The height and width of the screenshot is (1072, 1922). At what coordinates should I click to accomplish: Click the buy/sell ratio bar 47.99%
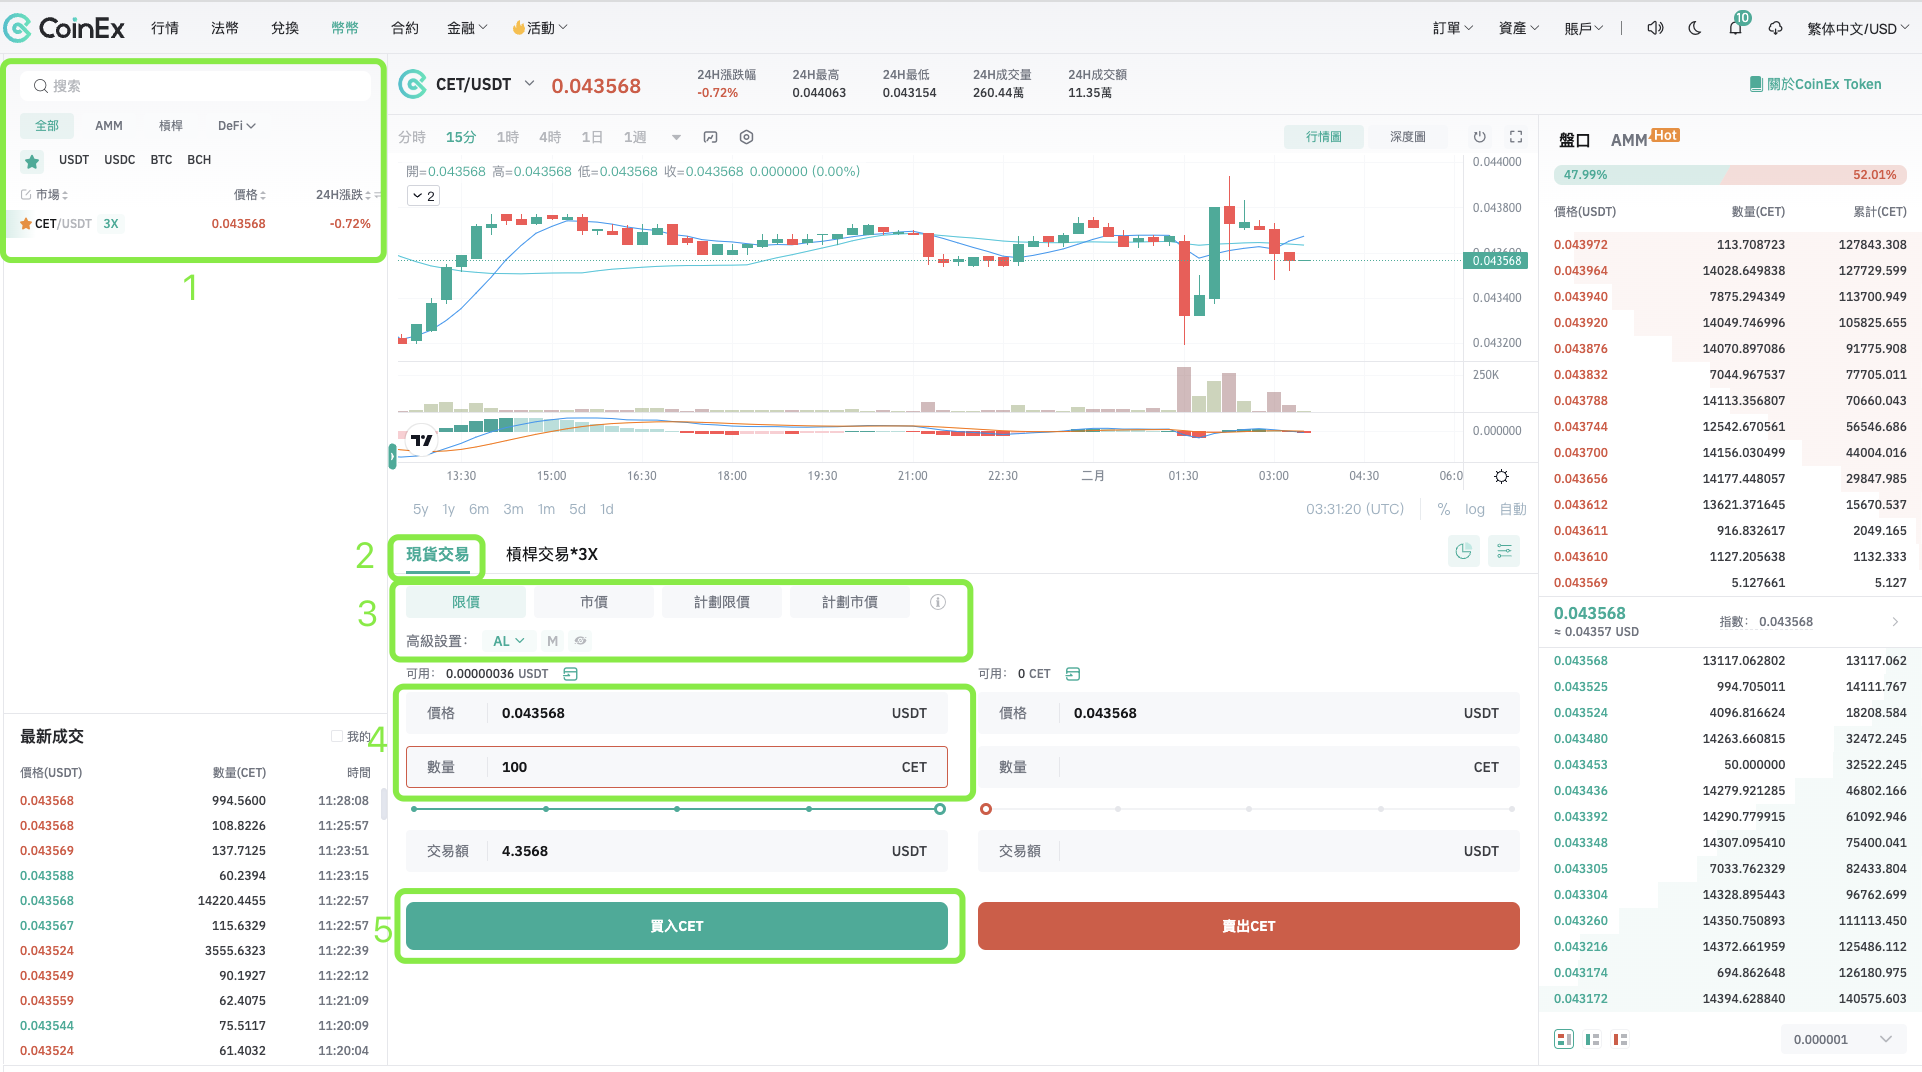(1730, 174)
